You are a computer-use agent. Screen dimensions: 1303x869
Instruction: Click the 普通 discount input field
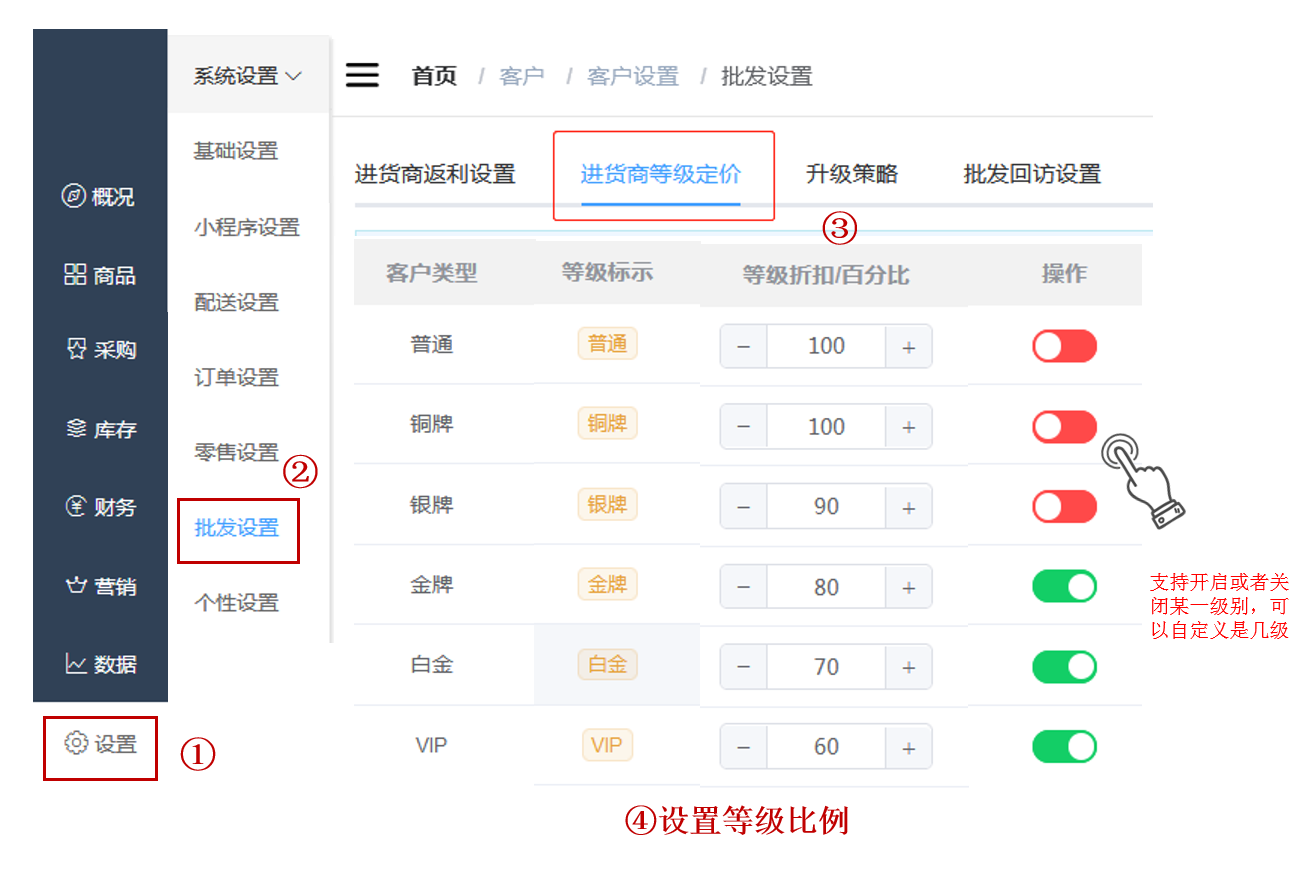(x=826, y=346)
